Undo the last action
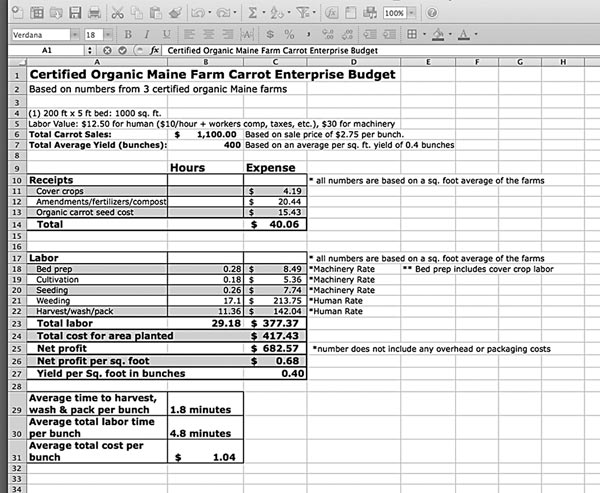Viewport: 600px width, 493px height. click(x=198, y=13)
